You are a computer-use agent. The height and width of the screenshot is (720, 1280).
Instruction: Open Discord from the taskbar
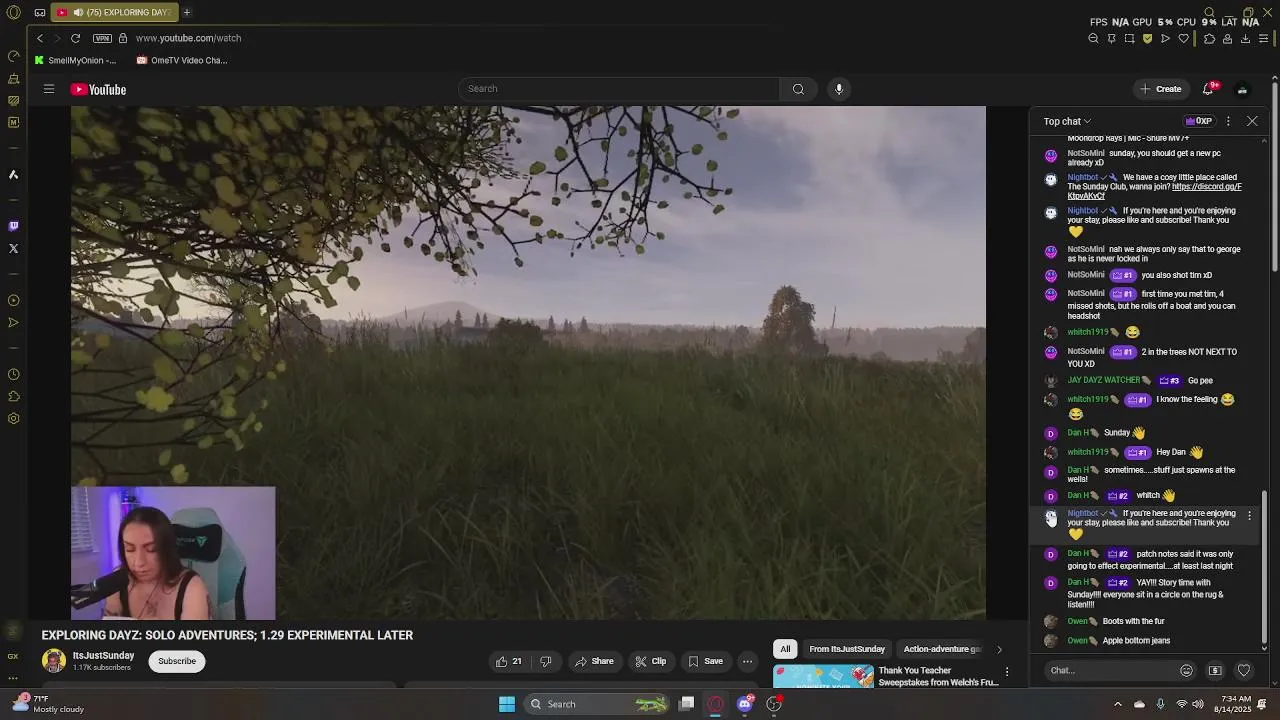pyautogui.click(x=744, y=704)
